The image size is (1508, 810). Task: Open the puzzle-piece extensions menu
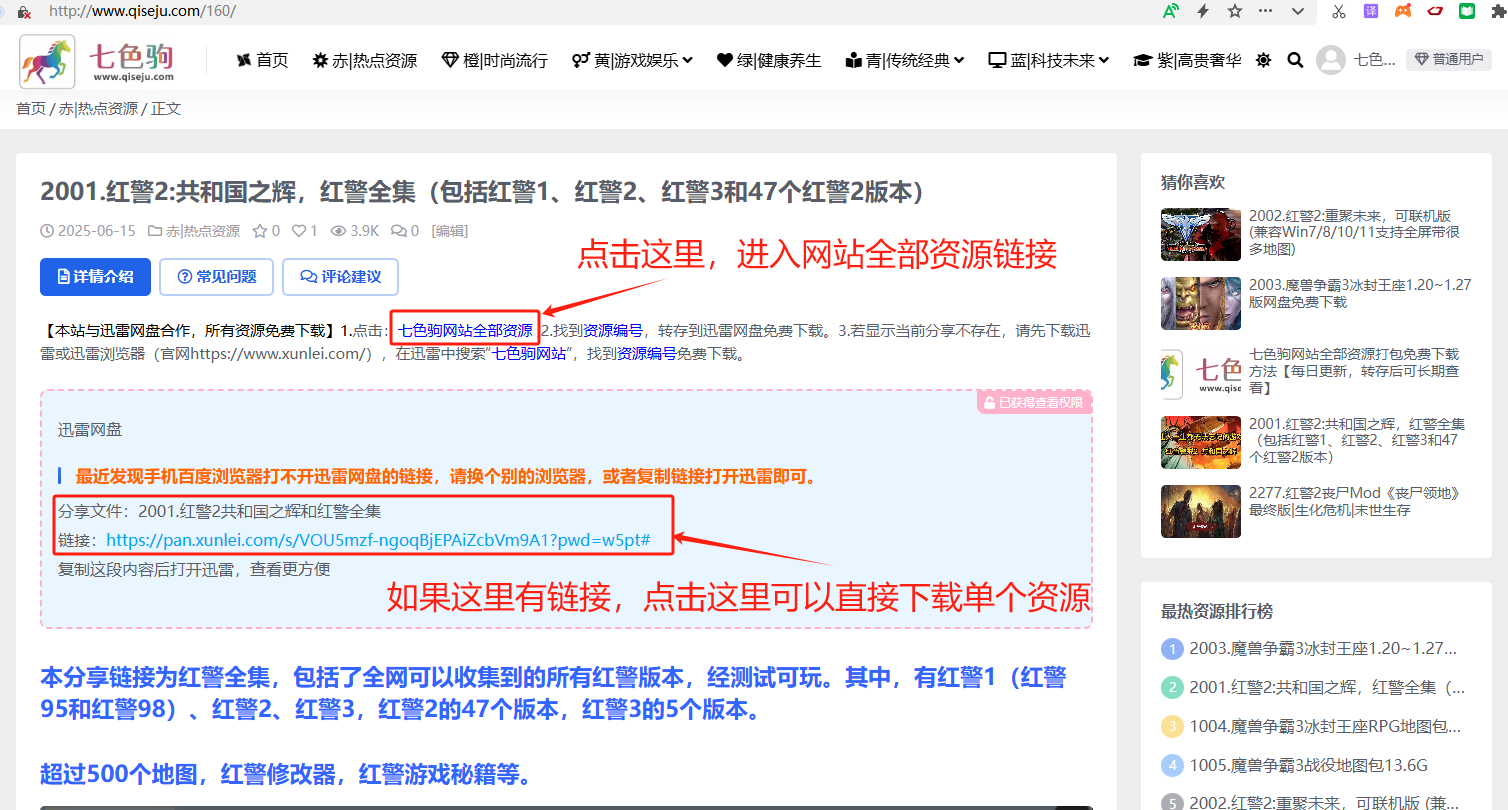click(1497, 11)
